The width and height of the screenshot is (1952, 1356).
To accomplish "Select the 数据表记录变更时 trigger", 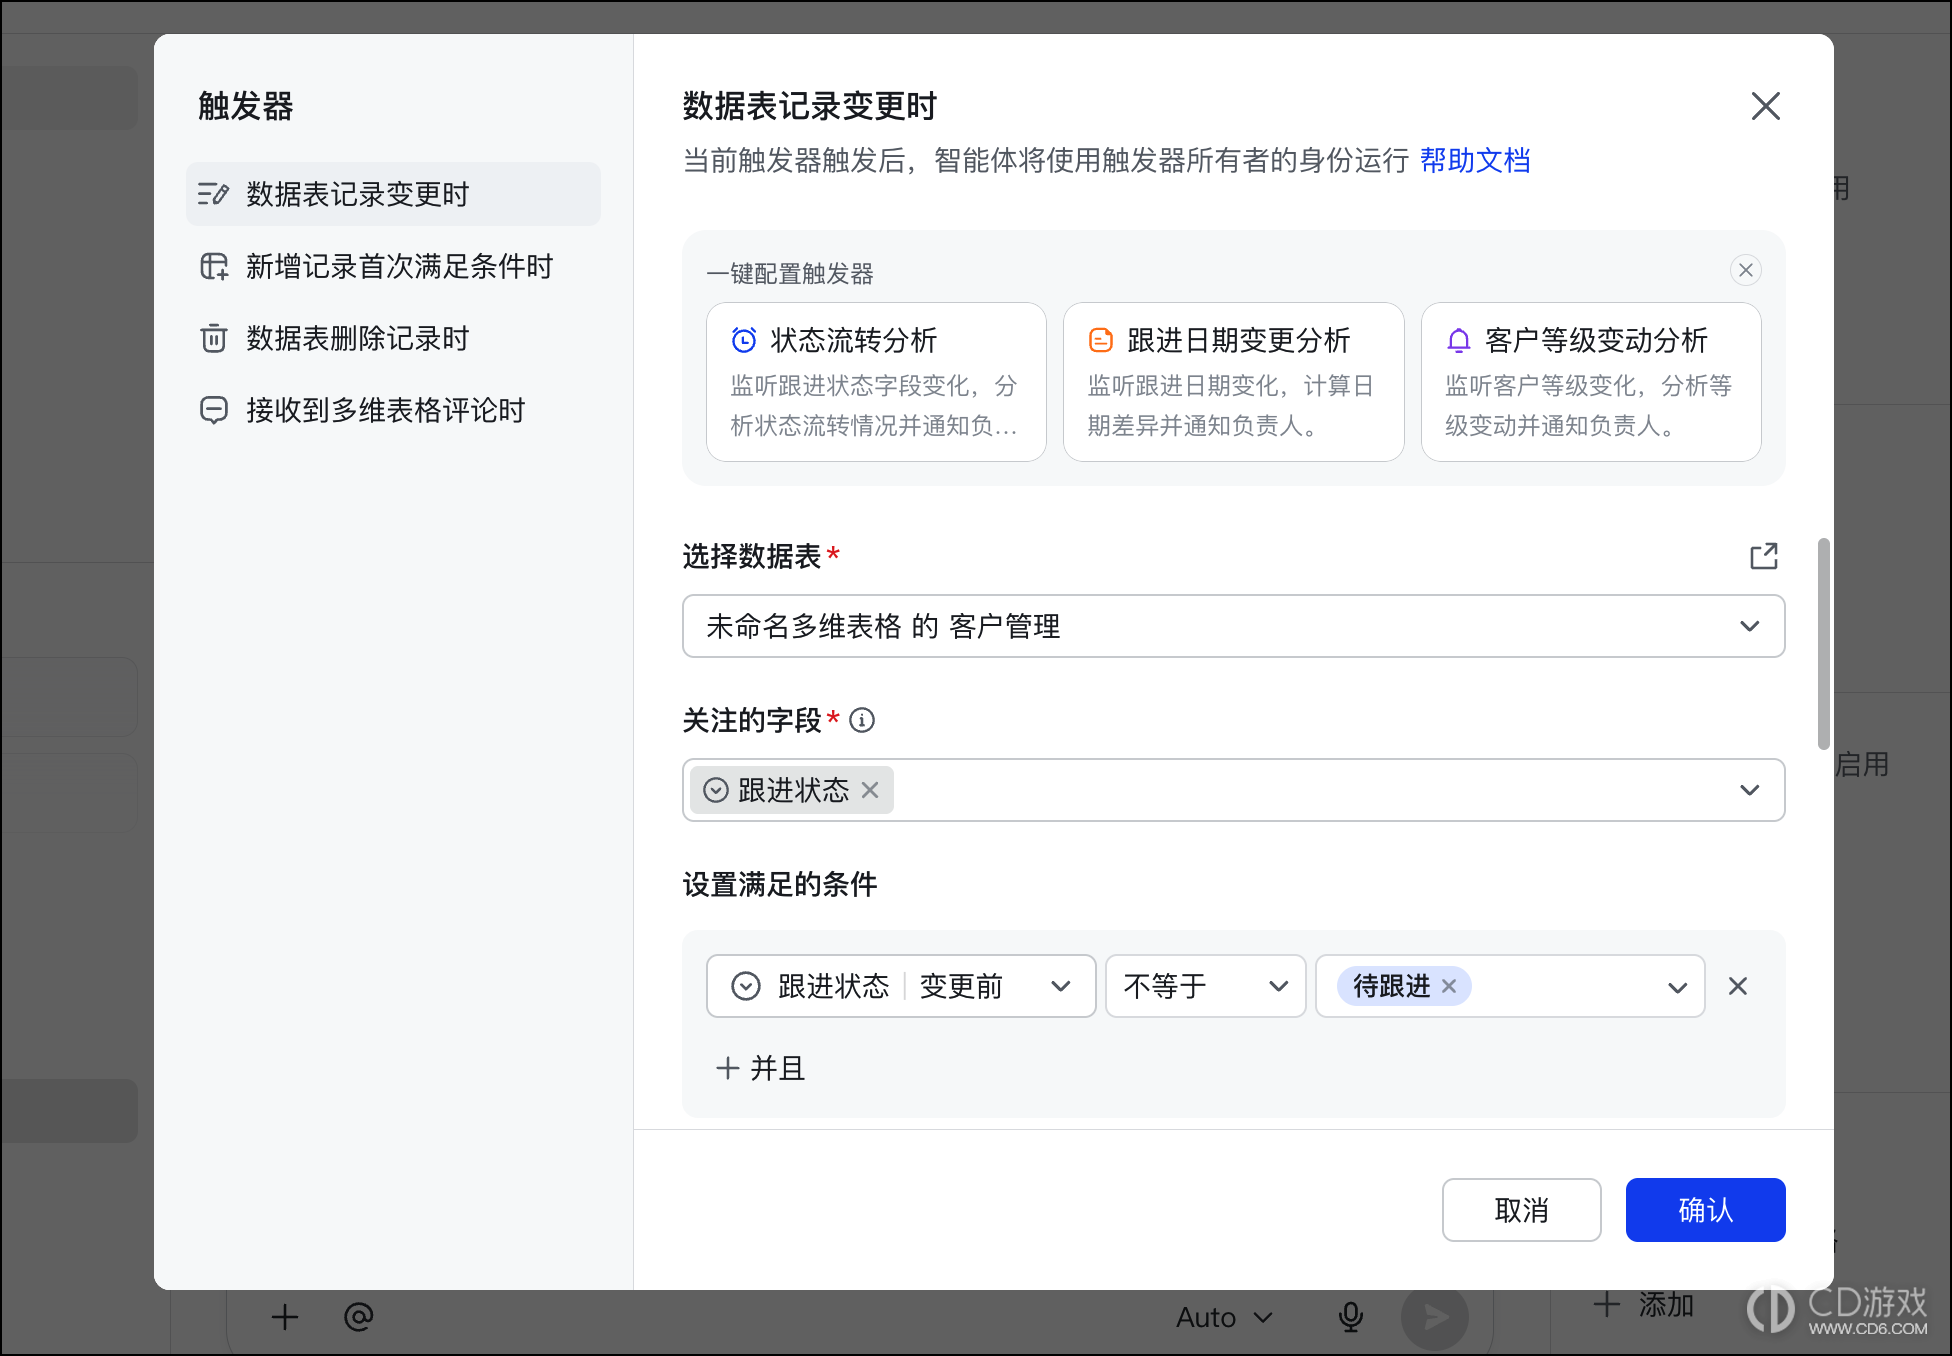I will 393,194.
